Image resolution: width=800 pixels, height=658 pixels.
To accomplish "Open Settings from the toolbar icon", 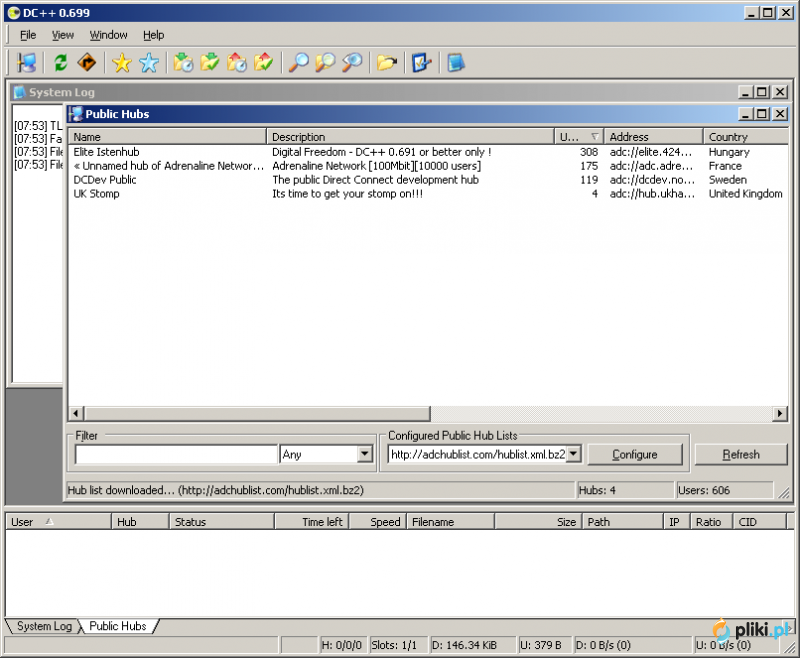I will (x=421, y=63).
